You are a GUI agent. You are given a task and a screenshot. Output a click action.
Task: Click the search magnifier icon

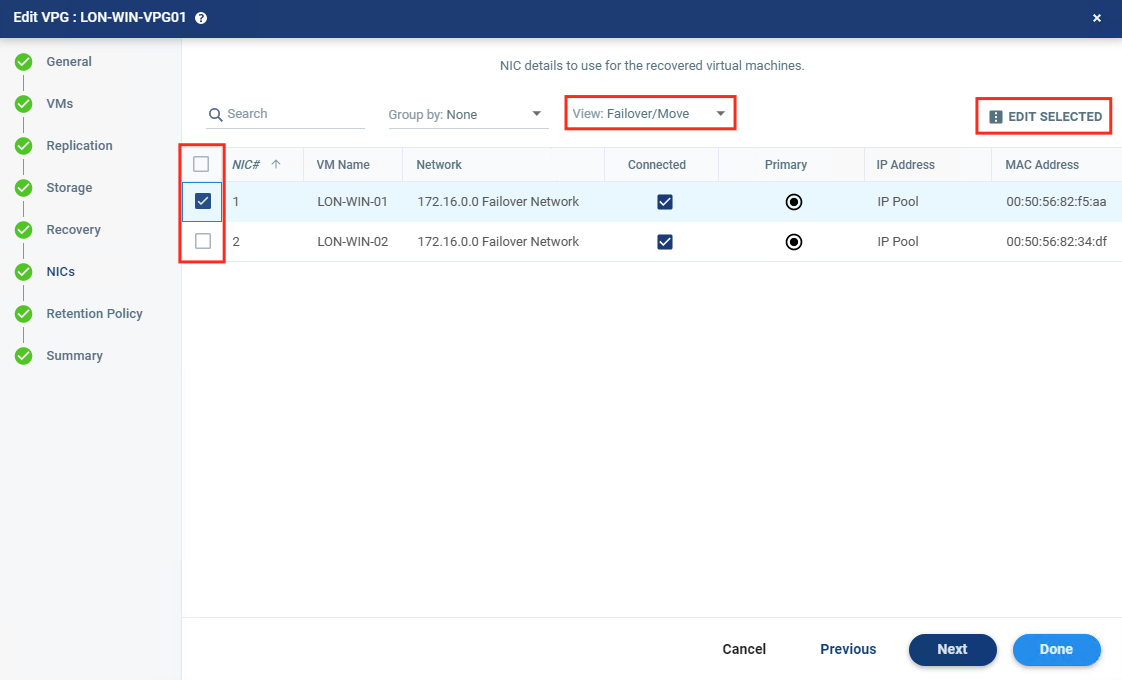[x=215, y=115]
